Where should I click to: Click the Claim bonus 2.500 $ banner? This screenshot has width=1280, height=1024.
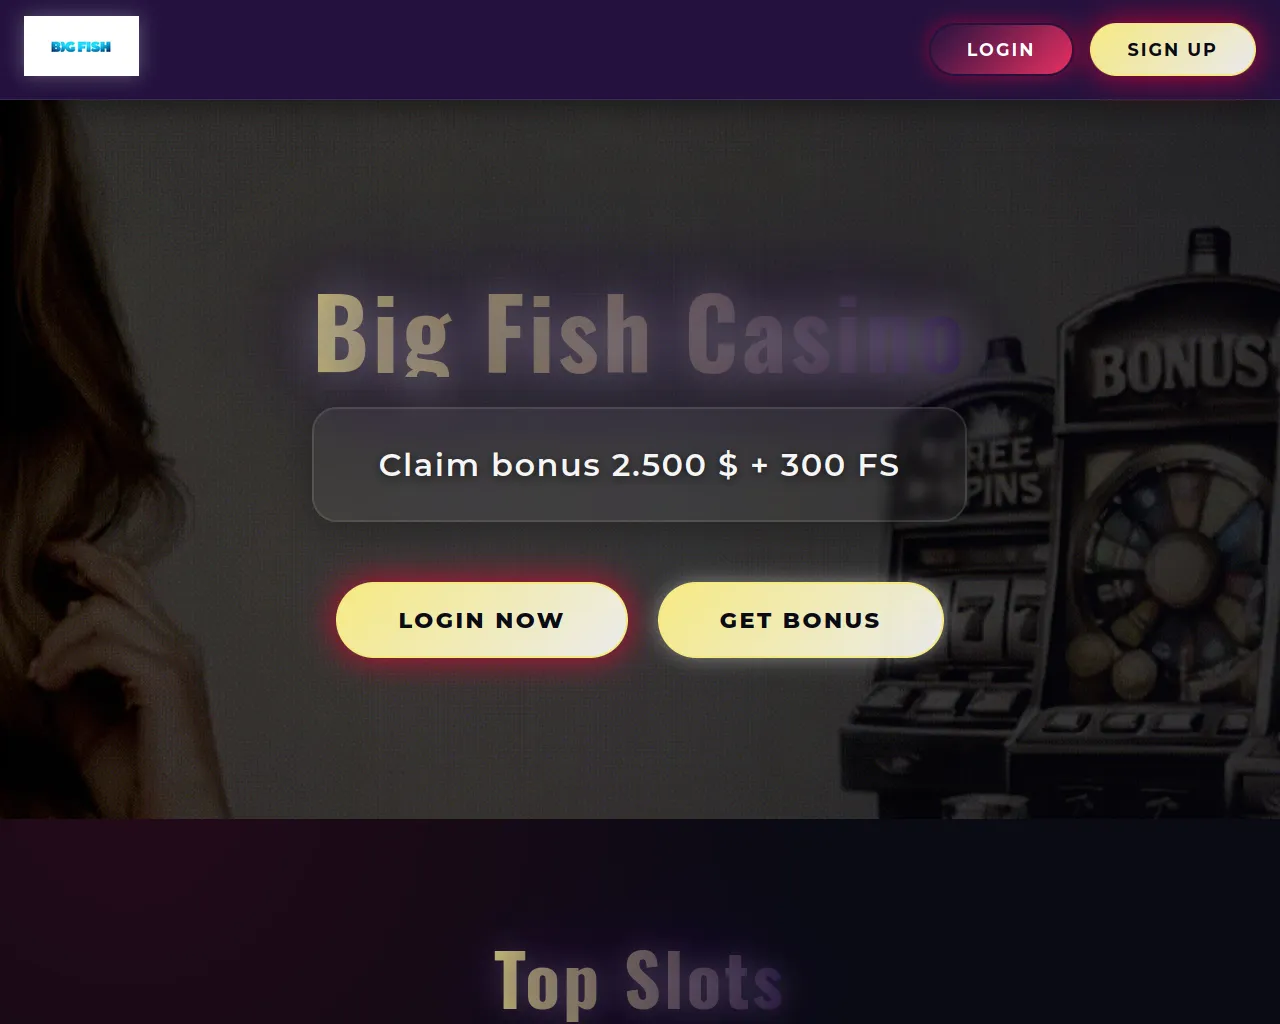(x=639, y=465)
